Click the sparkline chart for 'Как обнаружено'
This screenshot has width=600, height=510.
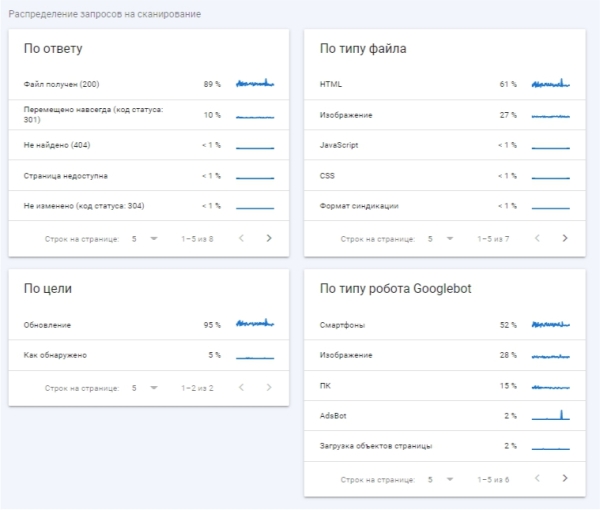tap(254, 355)
